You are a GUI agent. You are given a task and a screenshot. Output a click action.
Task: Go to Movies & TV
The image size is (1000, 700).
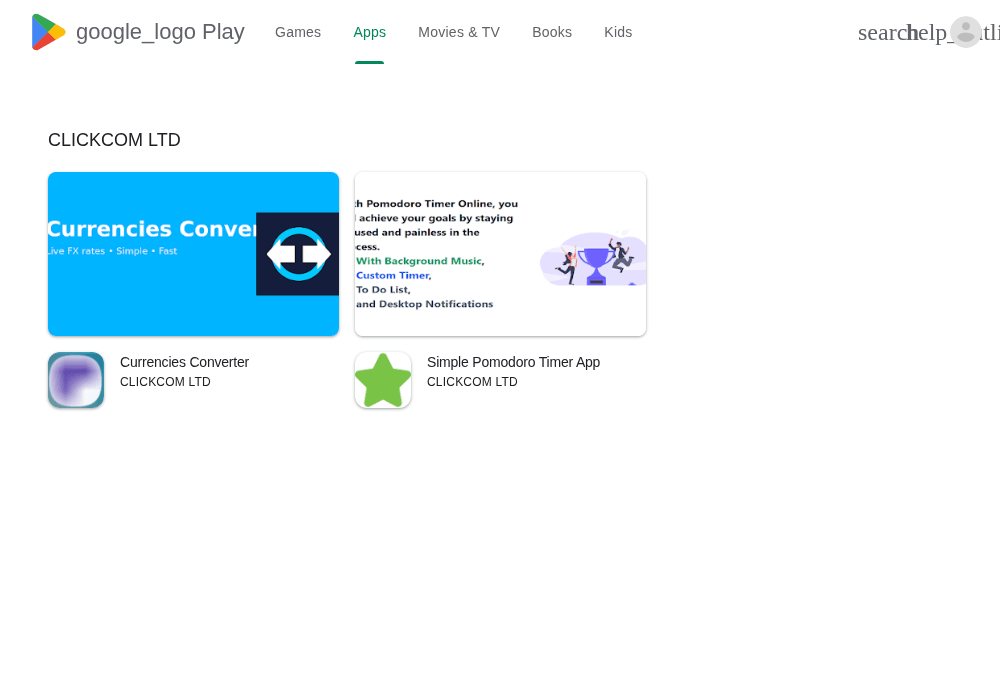pos(459,32)
